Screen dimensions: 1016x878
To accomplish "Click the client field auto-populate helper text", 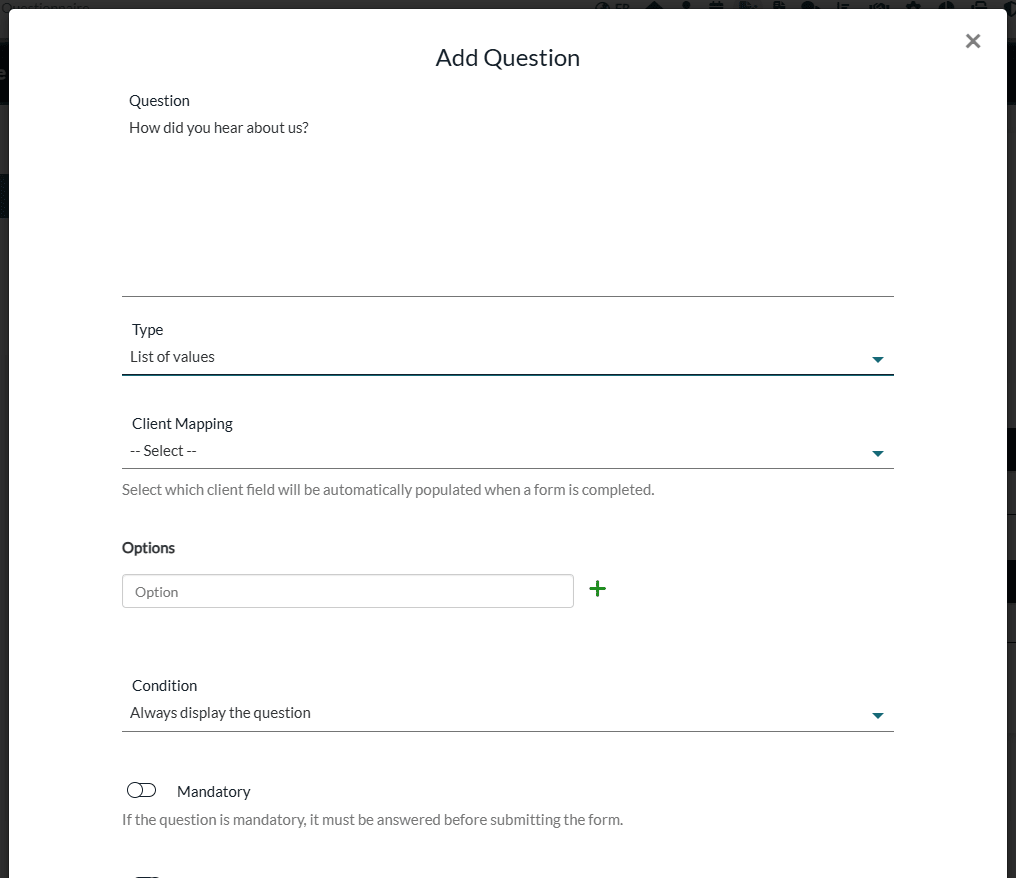I will 388,490.
